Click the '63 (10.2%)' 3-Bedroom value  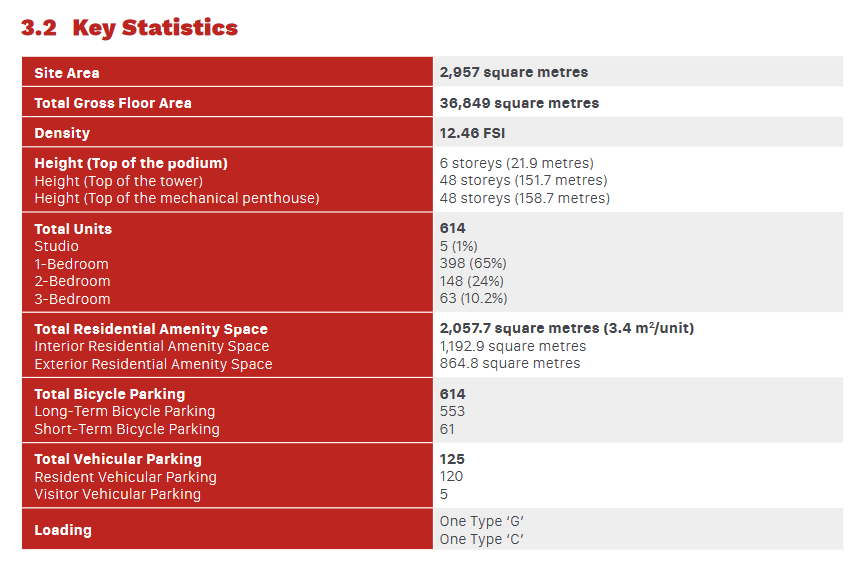point(473,299)
